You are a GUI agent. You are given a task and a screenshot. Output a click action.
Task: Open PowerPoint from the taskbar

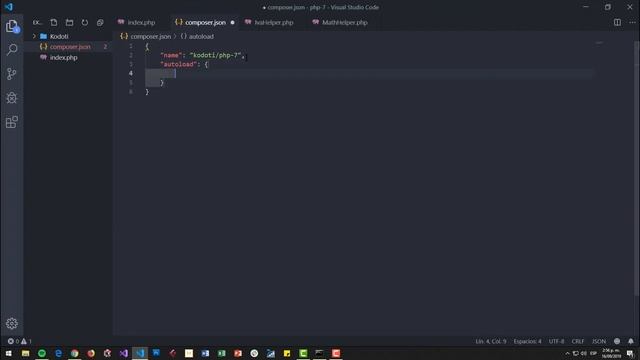(238, 353)
